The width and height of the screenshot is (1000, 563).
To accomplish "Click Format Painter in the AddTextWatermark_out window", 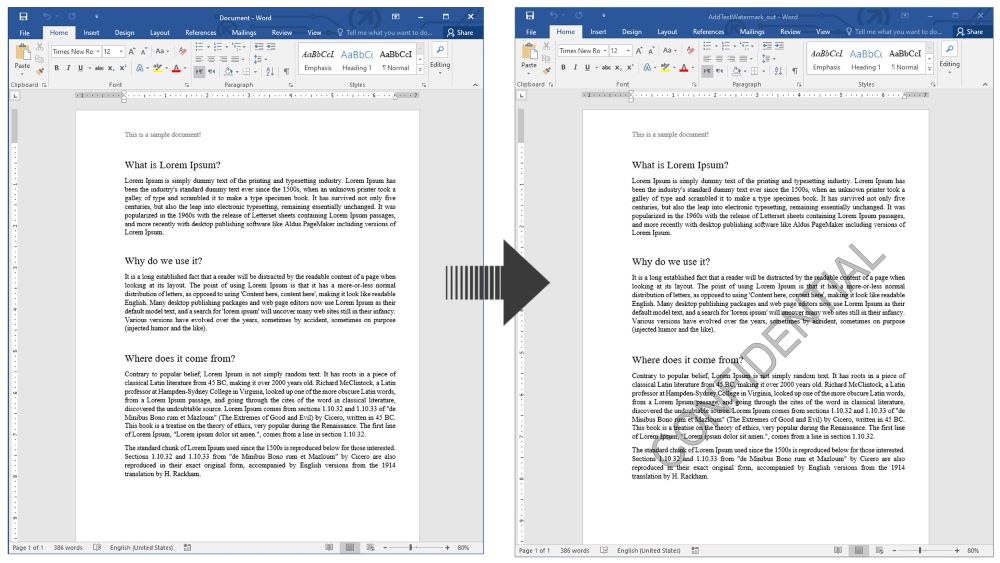I will pyautogui.click(x=547, y=71).
